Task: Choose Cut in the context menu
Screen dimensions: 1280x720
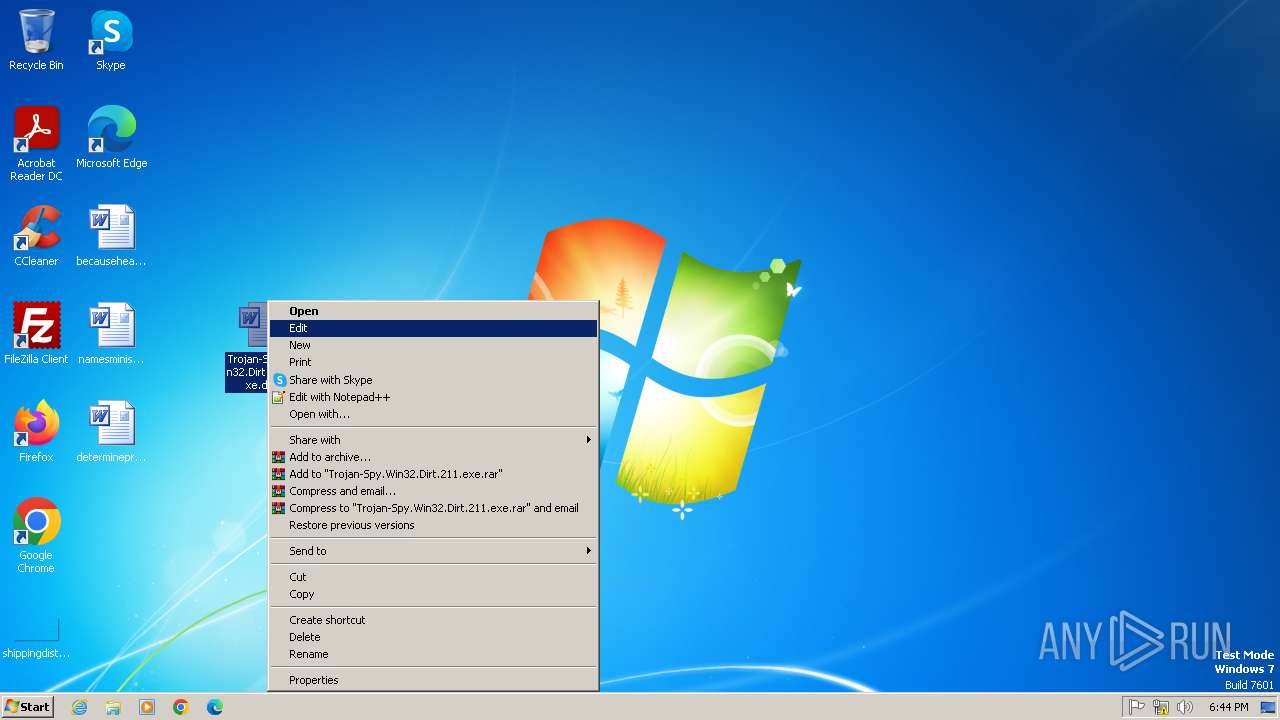Action: [433, 577]
